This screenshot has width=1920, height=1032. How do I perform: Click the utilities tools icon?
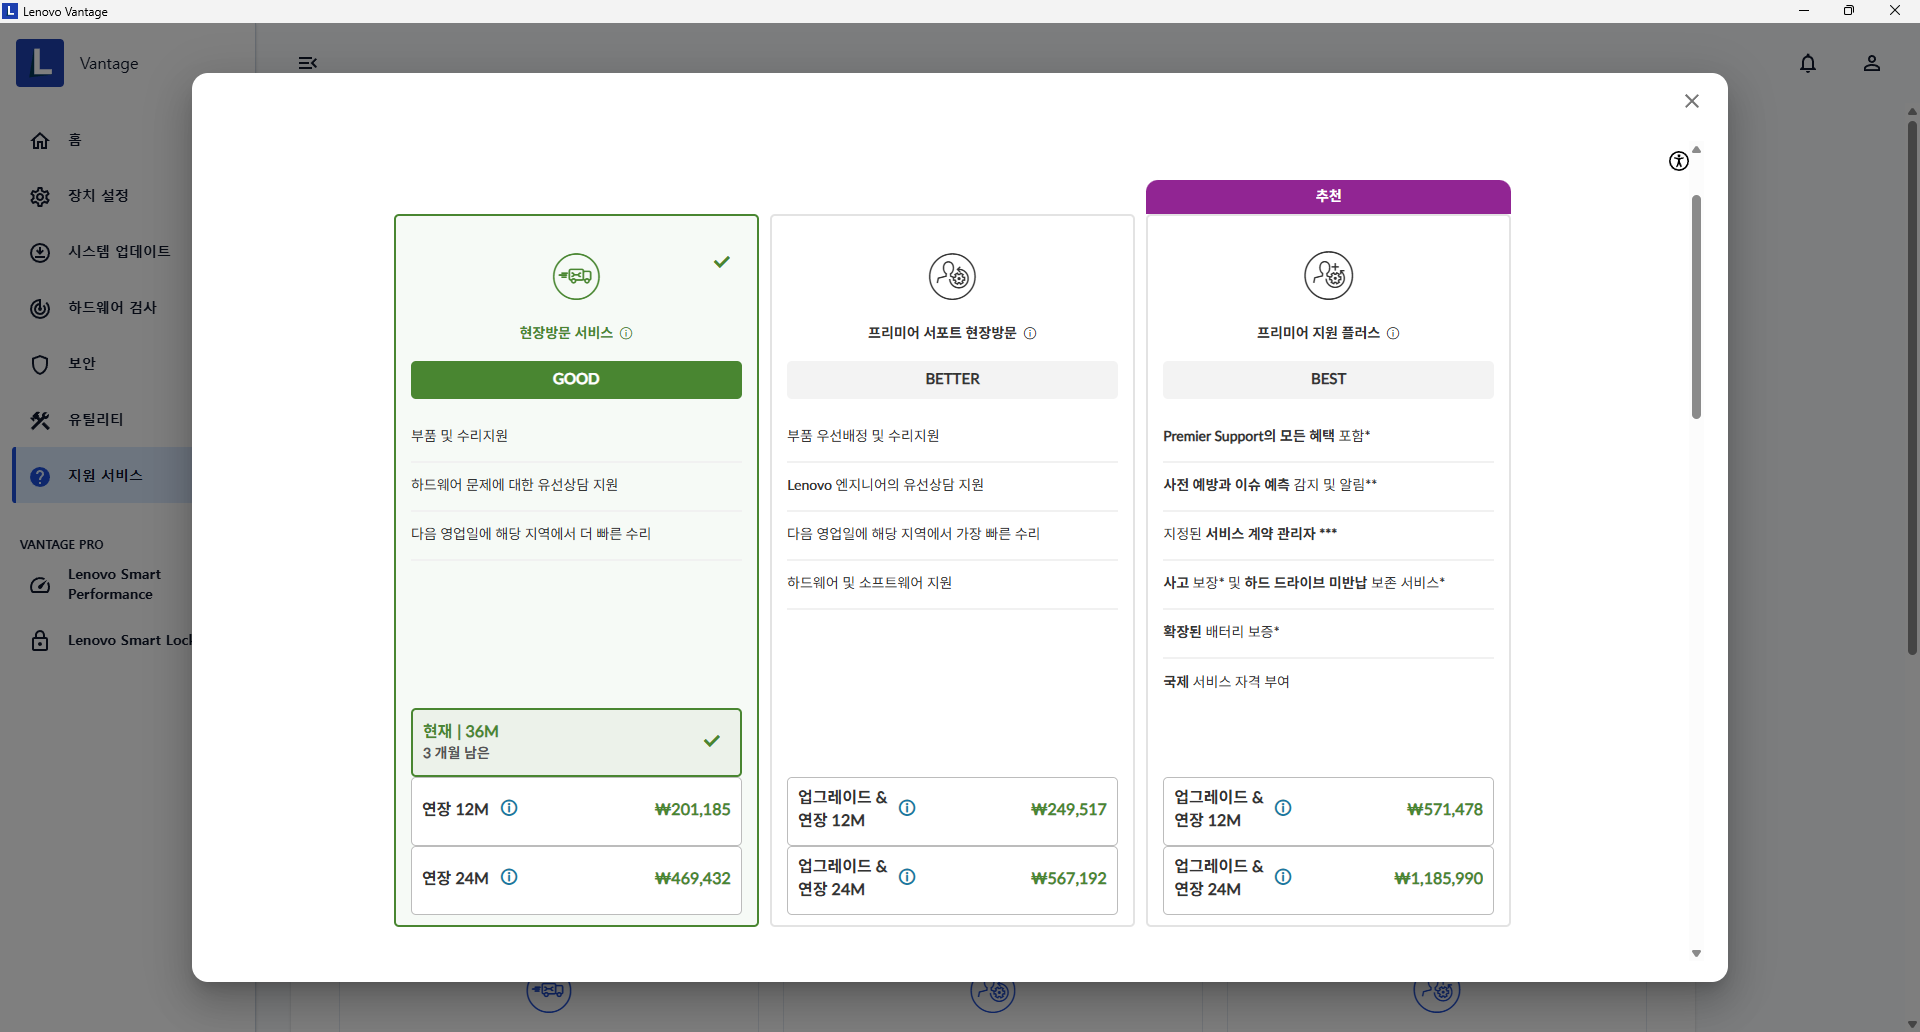tap(40, 421)
